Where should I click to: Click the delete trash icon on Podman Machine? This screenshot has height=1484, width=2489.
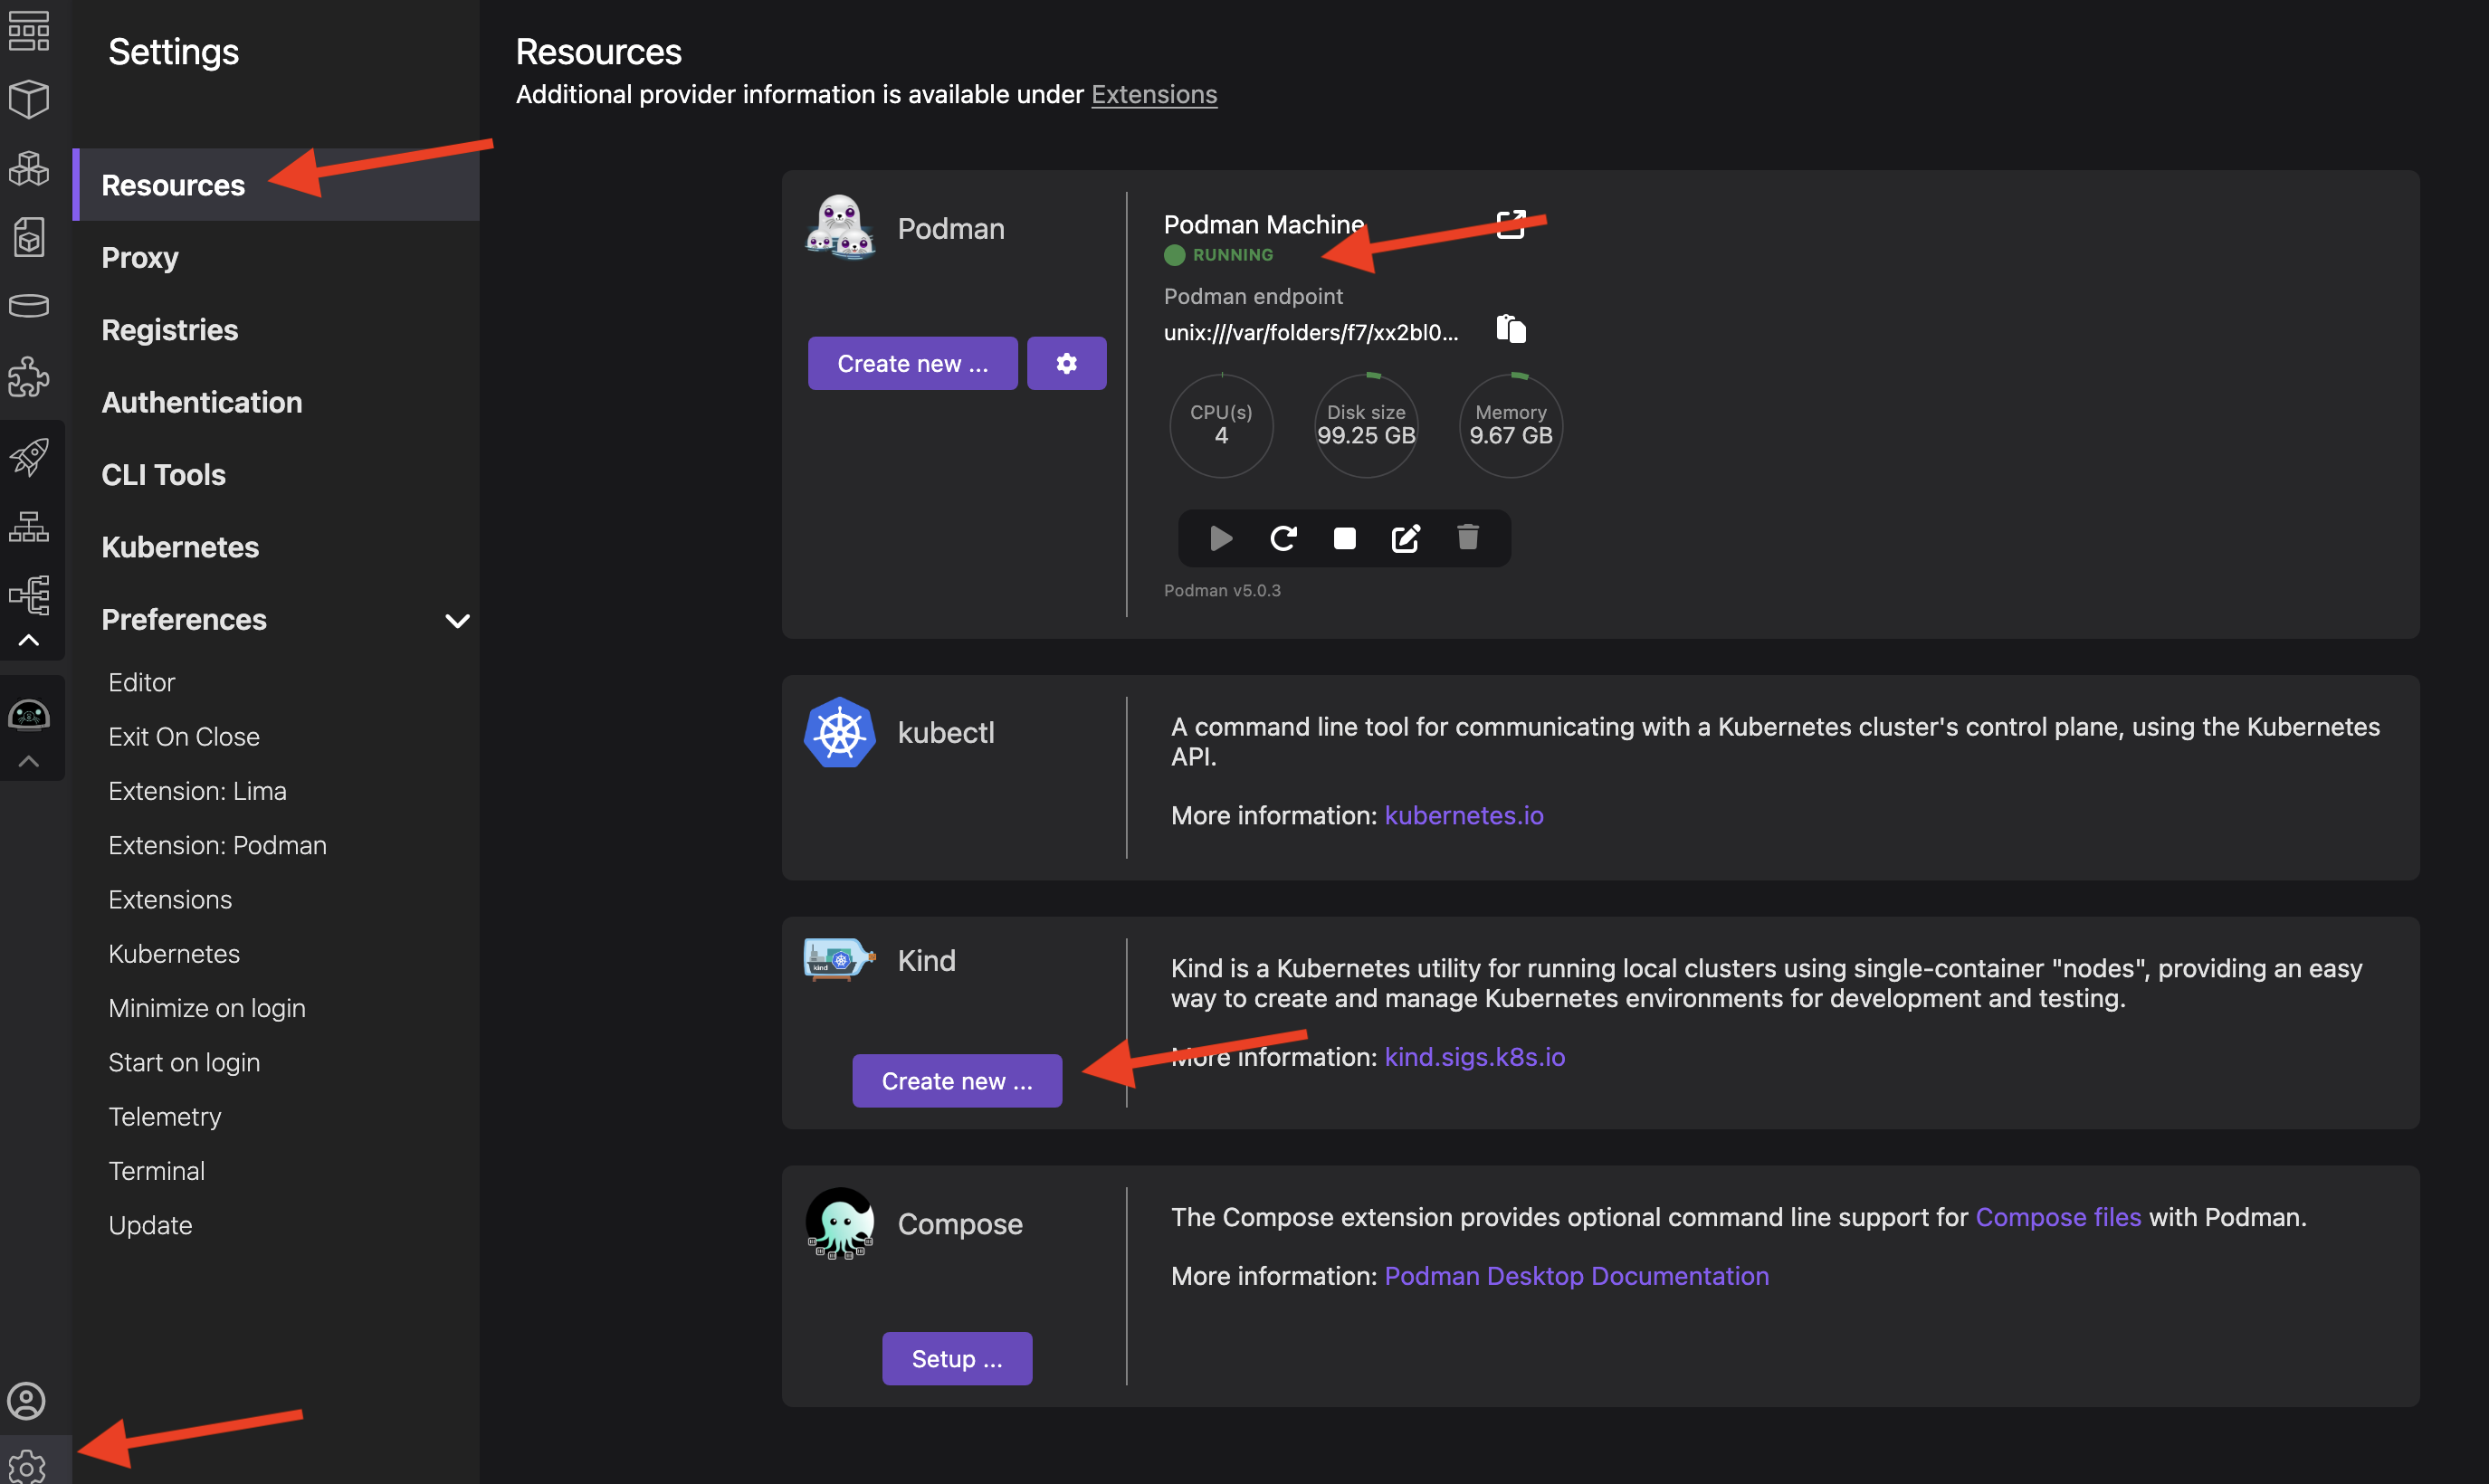[x=1468, y=537]
